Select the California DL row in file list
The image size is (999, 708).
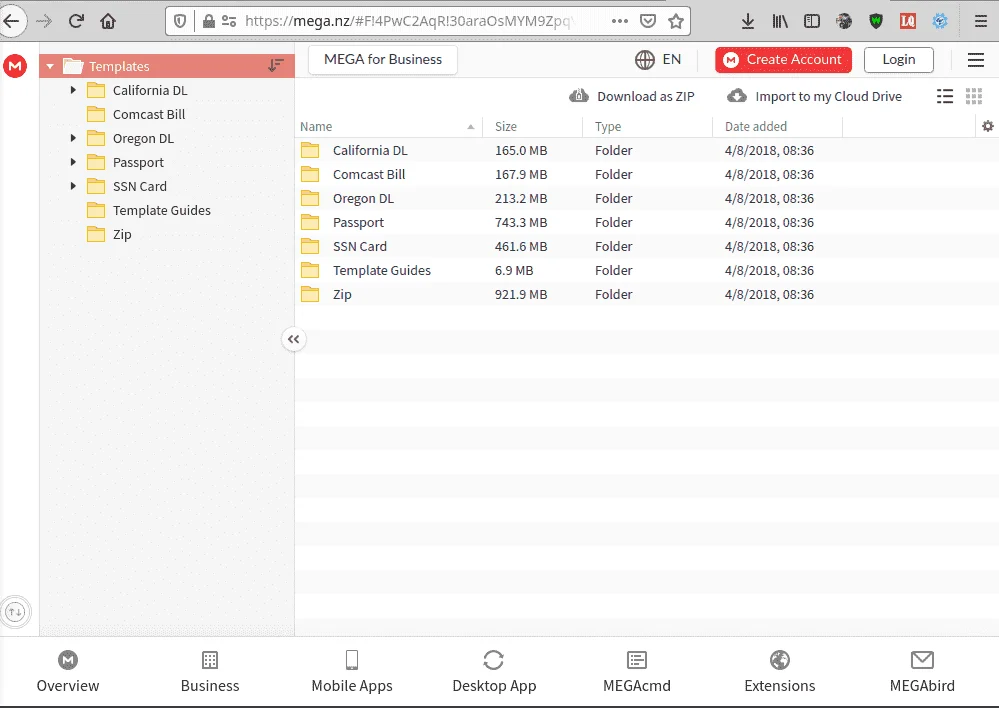pyautogui.click(x=646, y=150)
